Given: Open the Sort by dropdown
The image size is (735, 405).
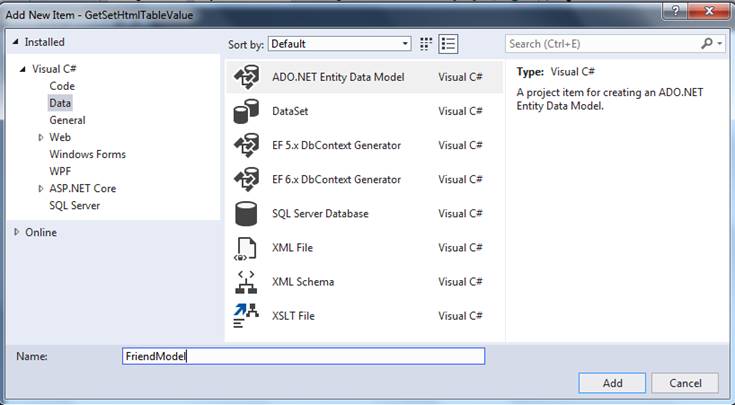Looking at the screenshot, I should coord(339,44).
